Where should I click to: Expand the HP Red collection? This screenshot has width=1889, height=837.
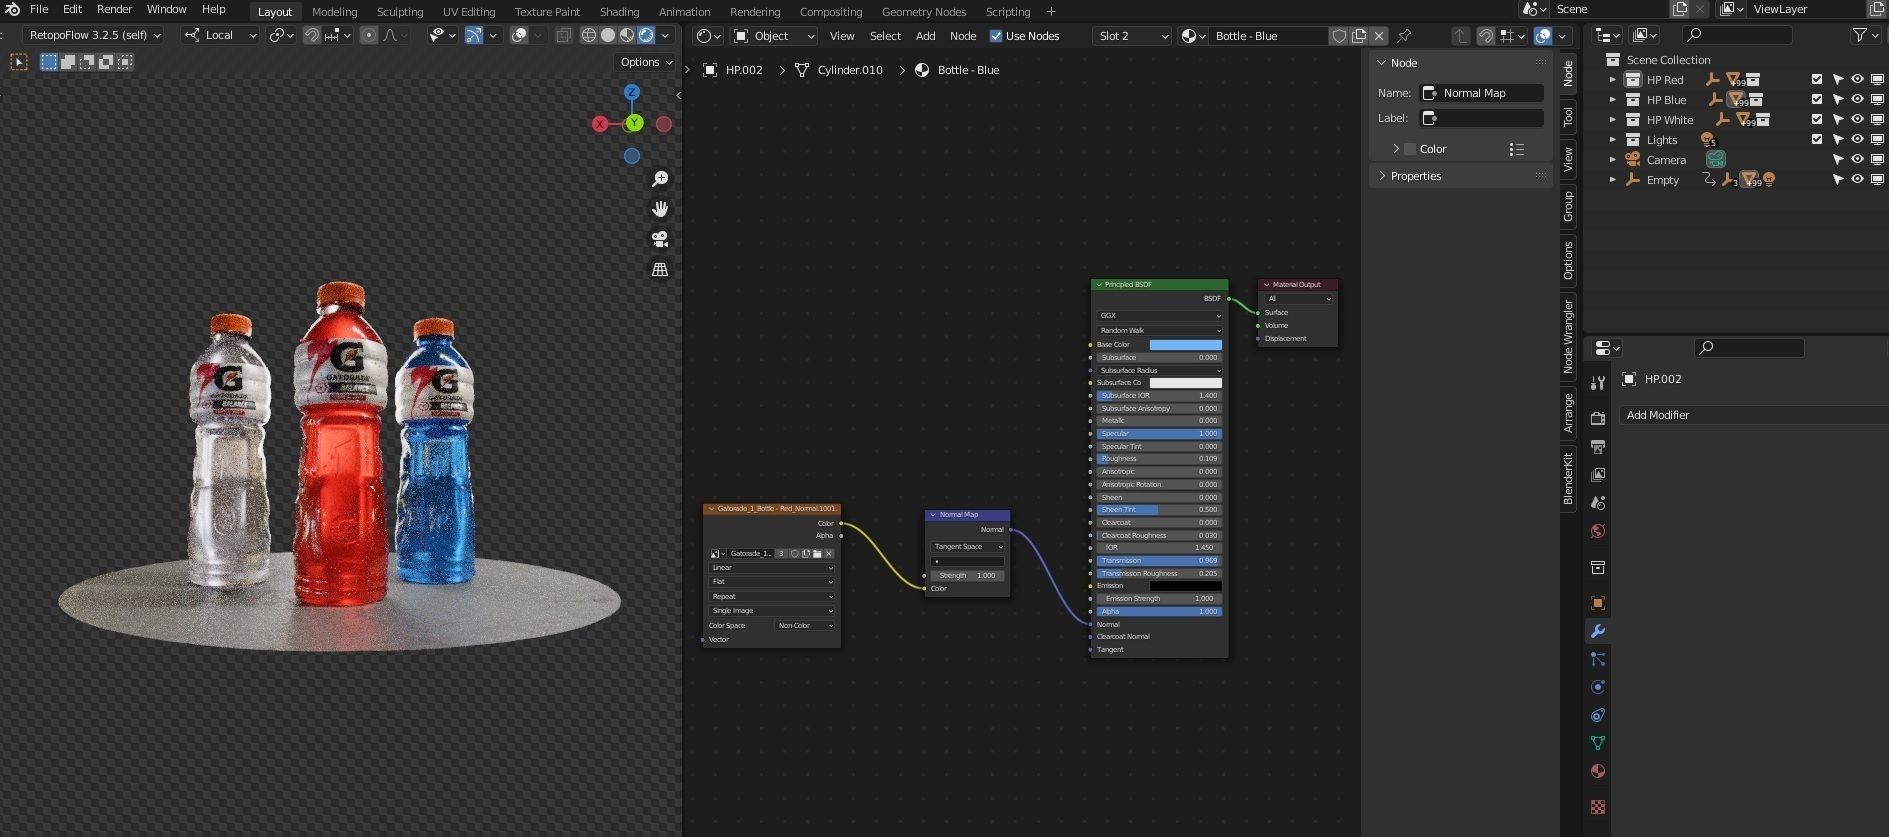[x=1612, y=79]
